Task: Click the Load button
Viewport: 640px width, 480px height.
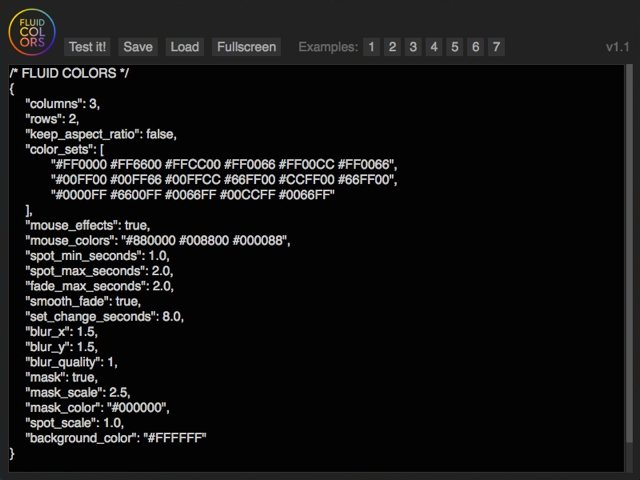Action: (184, 47)
